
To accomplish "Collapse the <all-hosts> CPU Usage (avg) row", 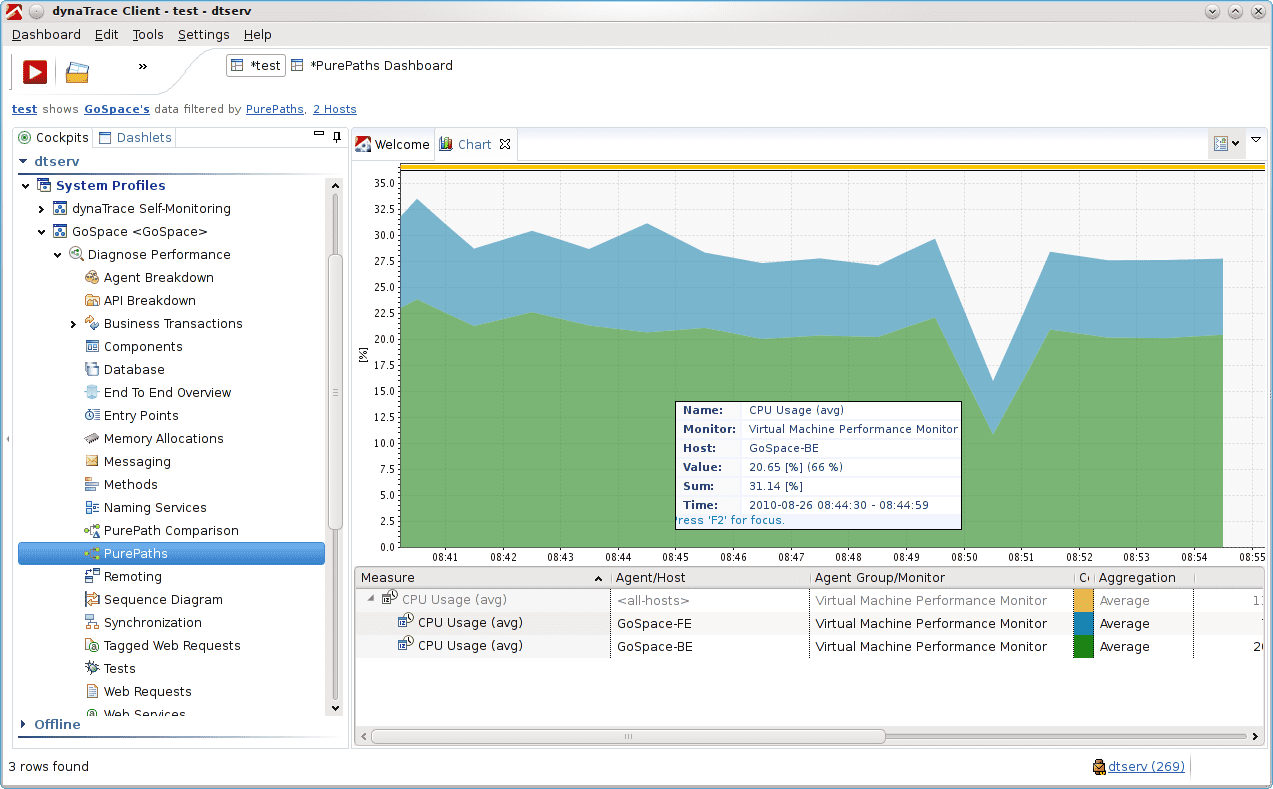I will pos(372,599).
